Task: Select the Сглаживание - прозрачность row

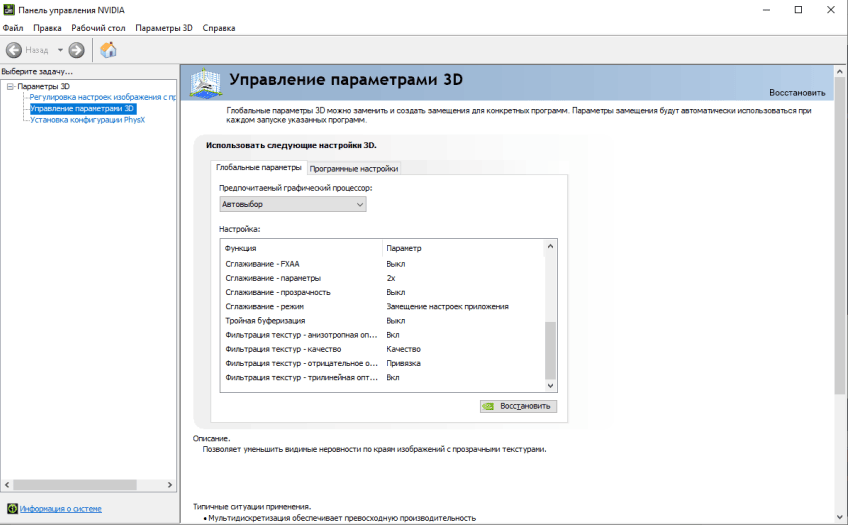Action: [384, 294]
